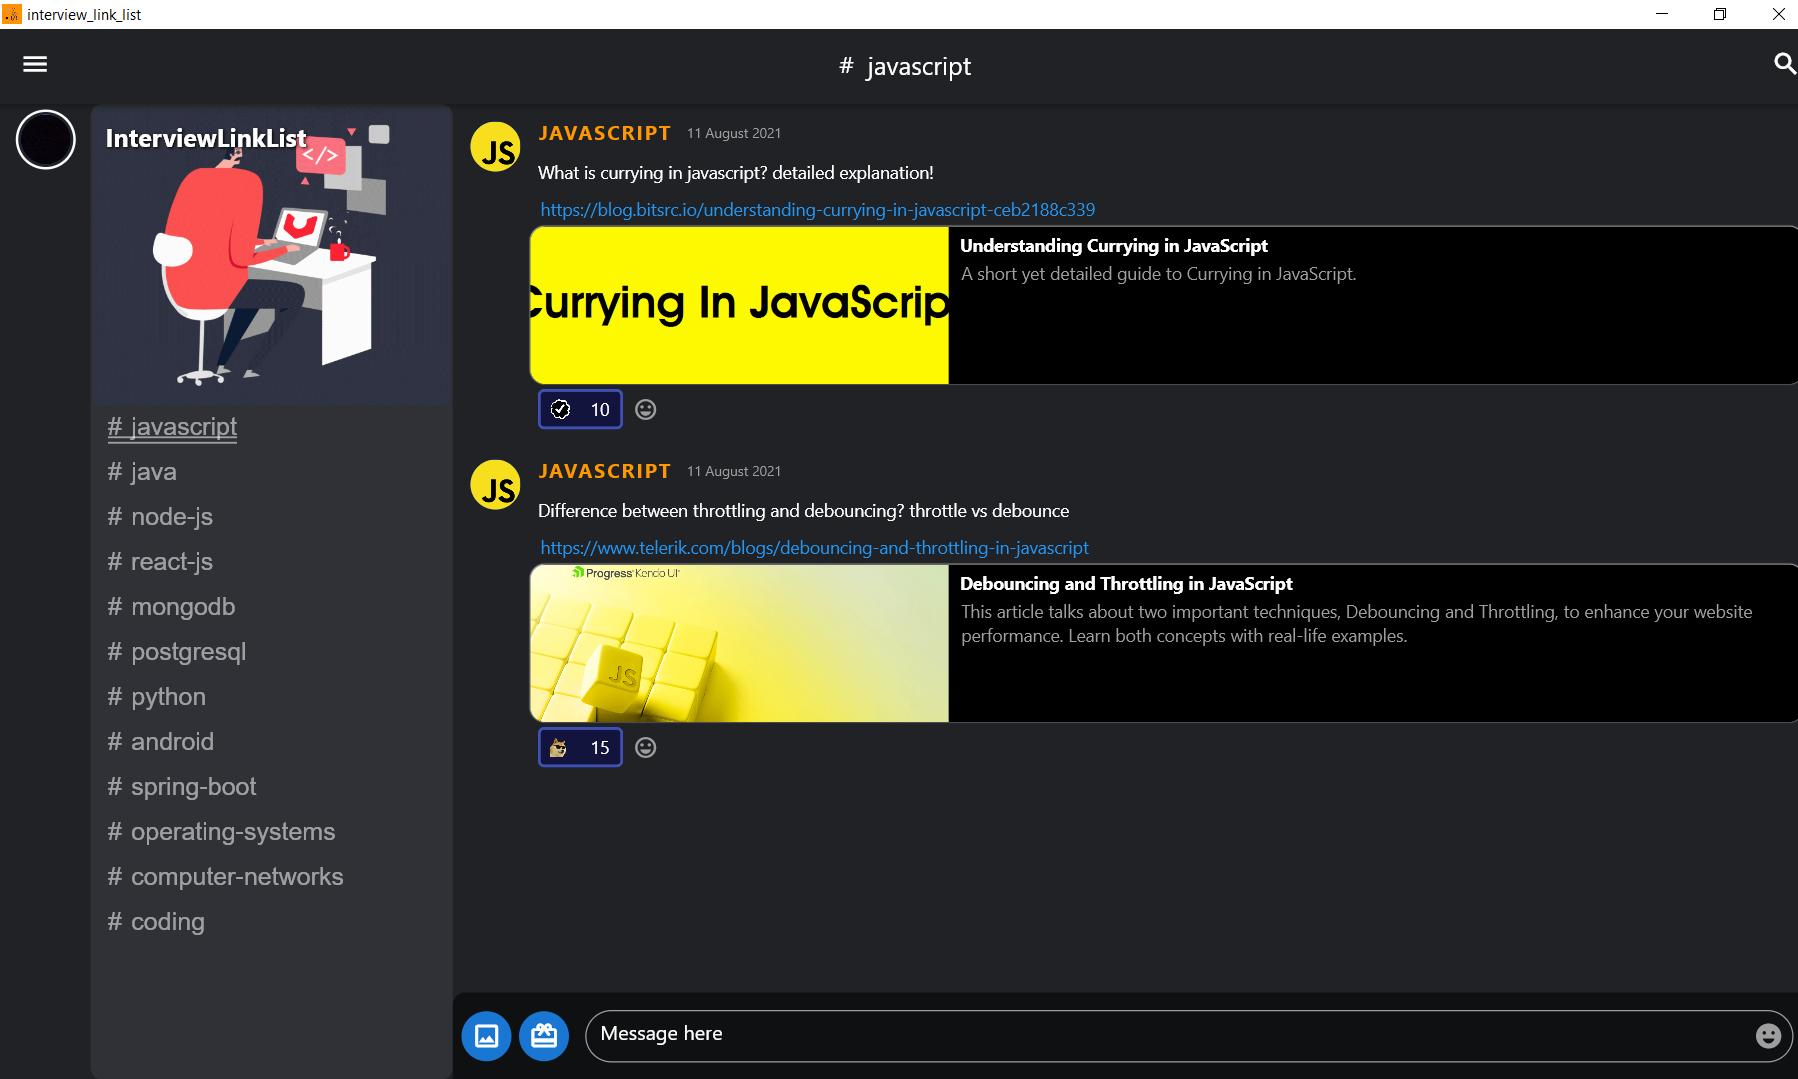Image resolution: width=1798 pixels, height=1079 pixels.
Task: Open the telerik debouncing article link
Action: (814, 548)
